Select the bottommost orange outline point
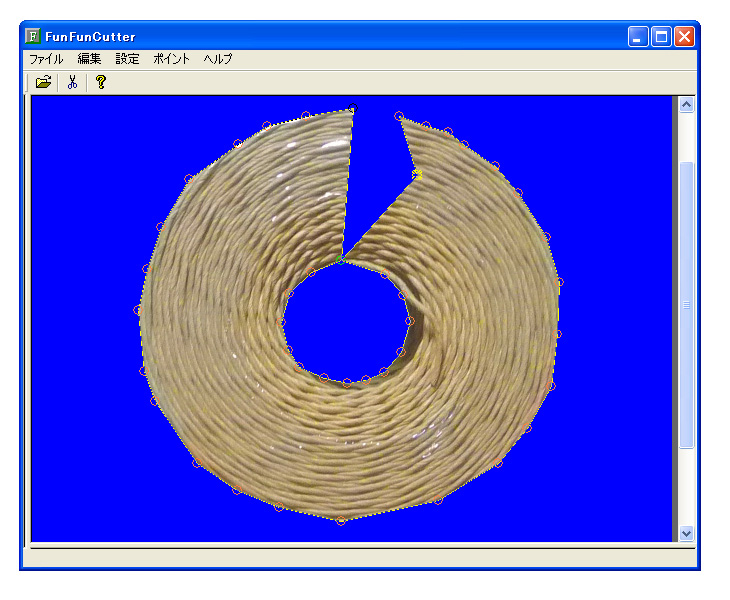Screen dimensions: 730x600 [x=341, y=521]
